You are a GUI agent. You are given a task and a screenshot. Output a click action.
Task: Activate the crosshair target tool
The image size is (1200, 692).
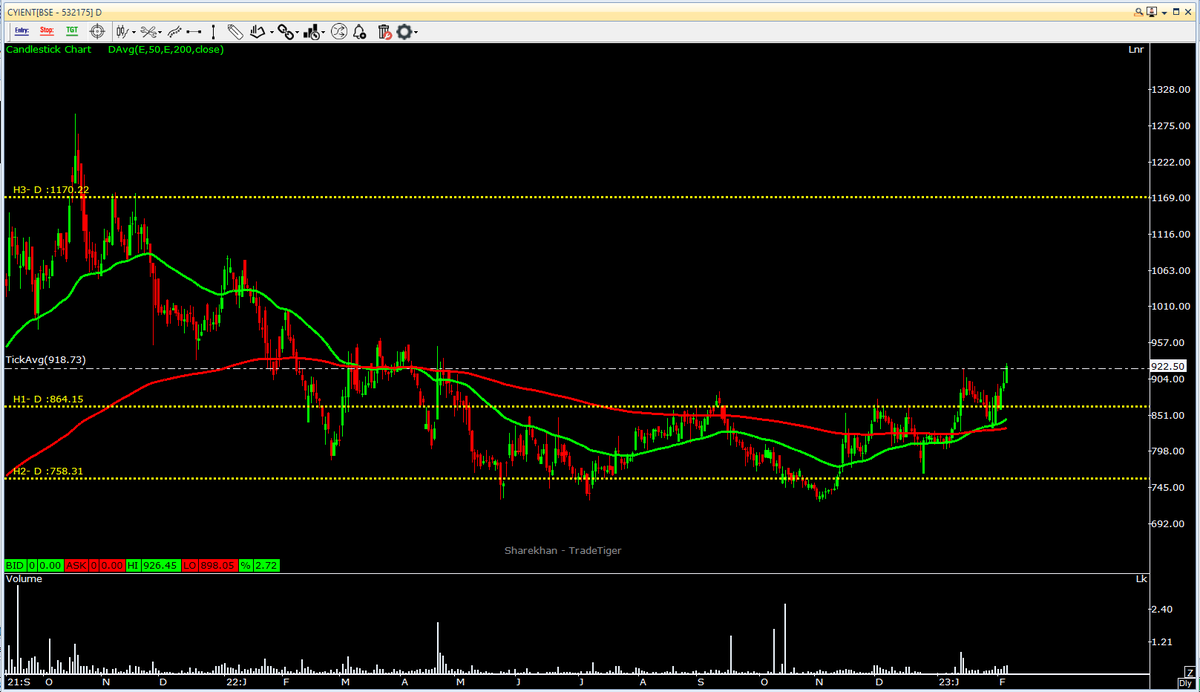click(97, 32)
